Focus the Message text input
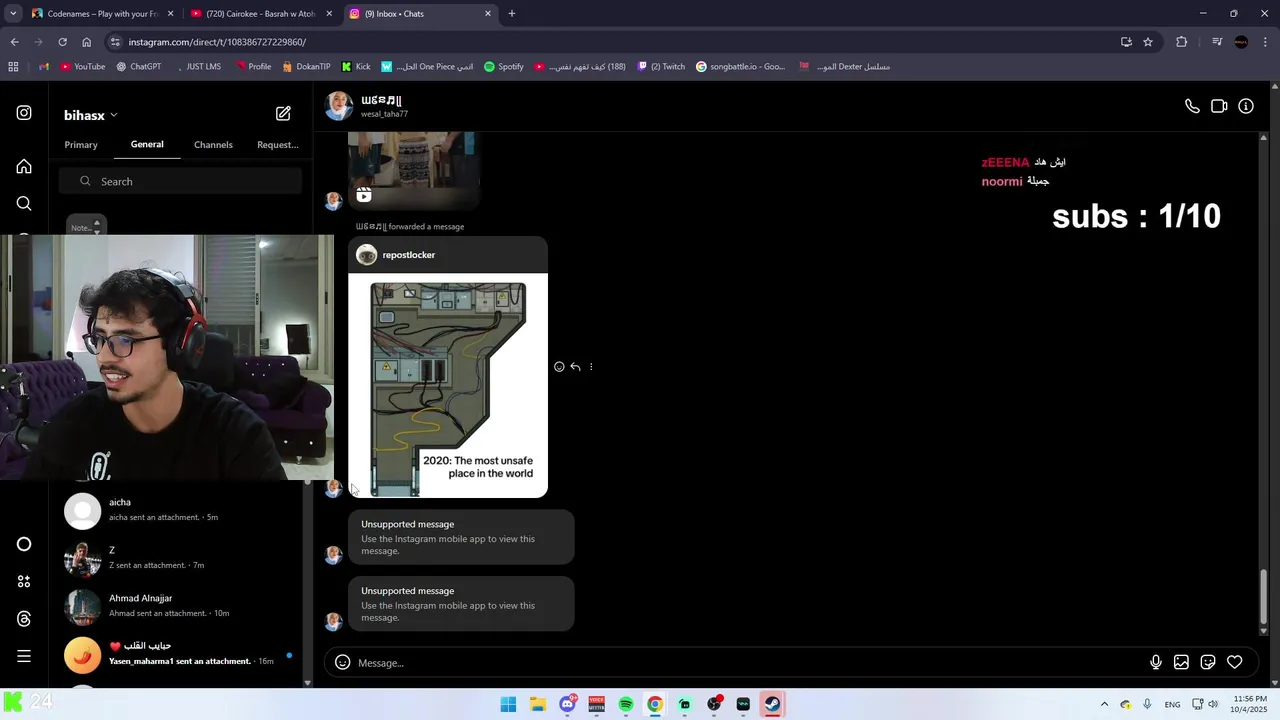This screenshot has width=1280, height=720. (750, 663)
